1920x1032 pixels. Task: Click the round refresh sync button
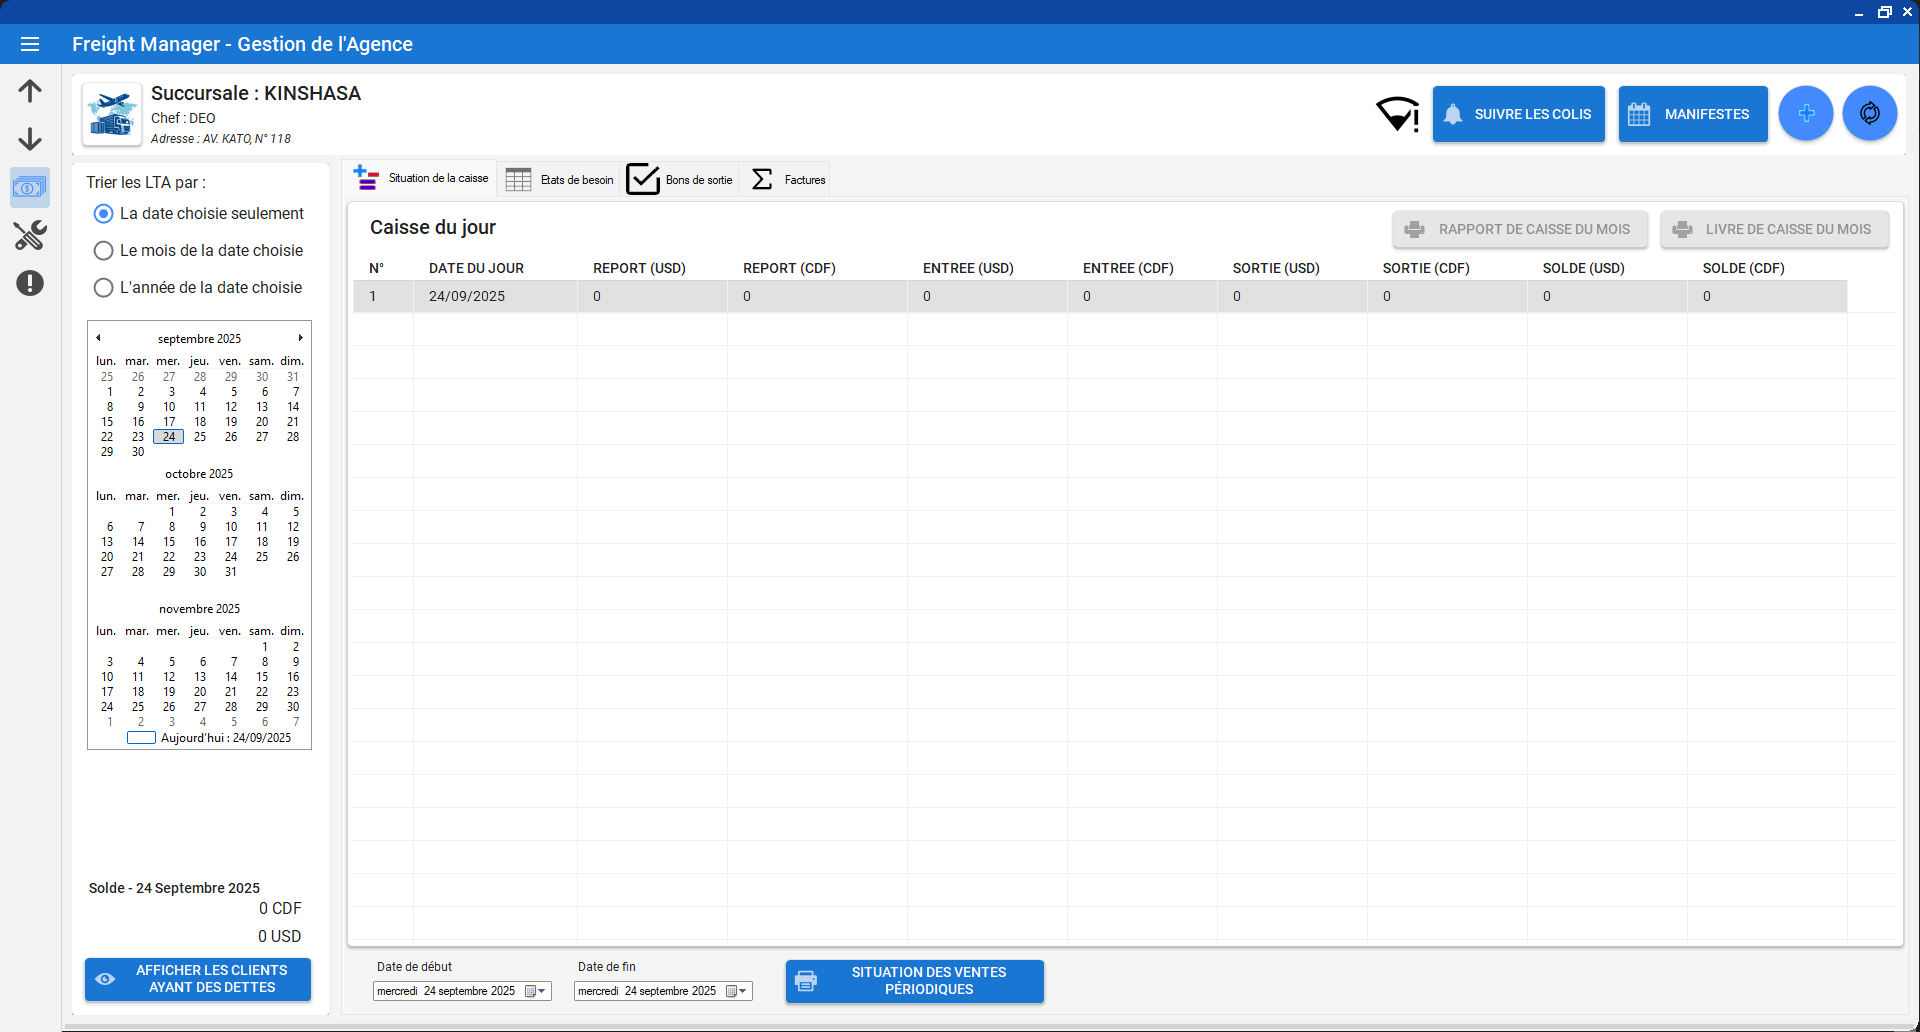pyautogui.click(x=1869, y=114)
